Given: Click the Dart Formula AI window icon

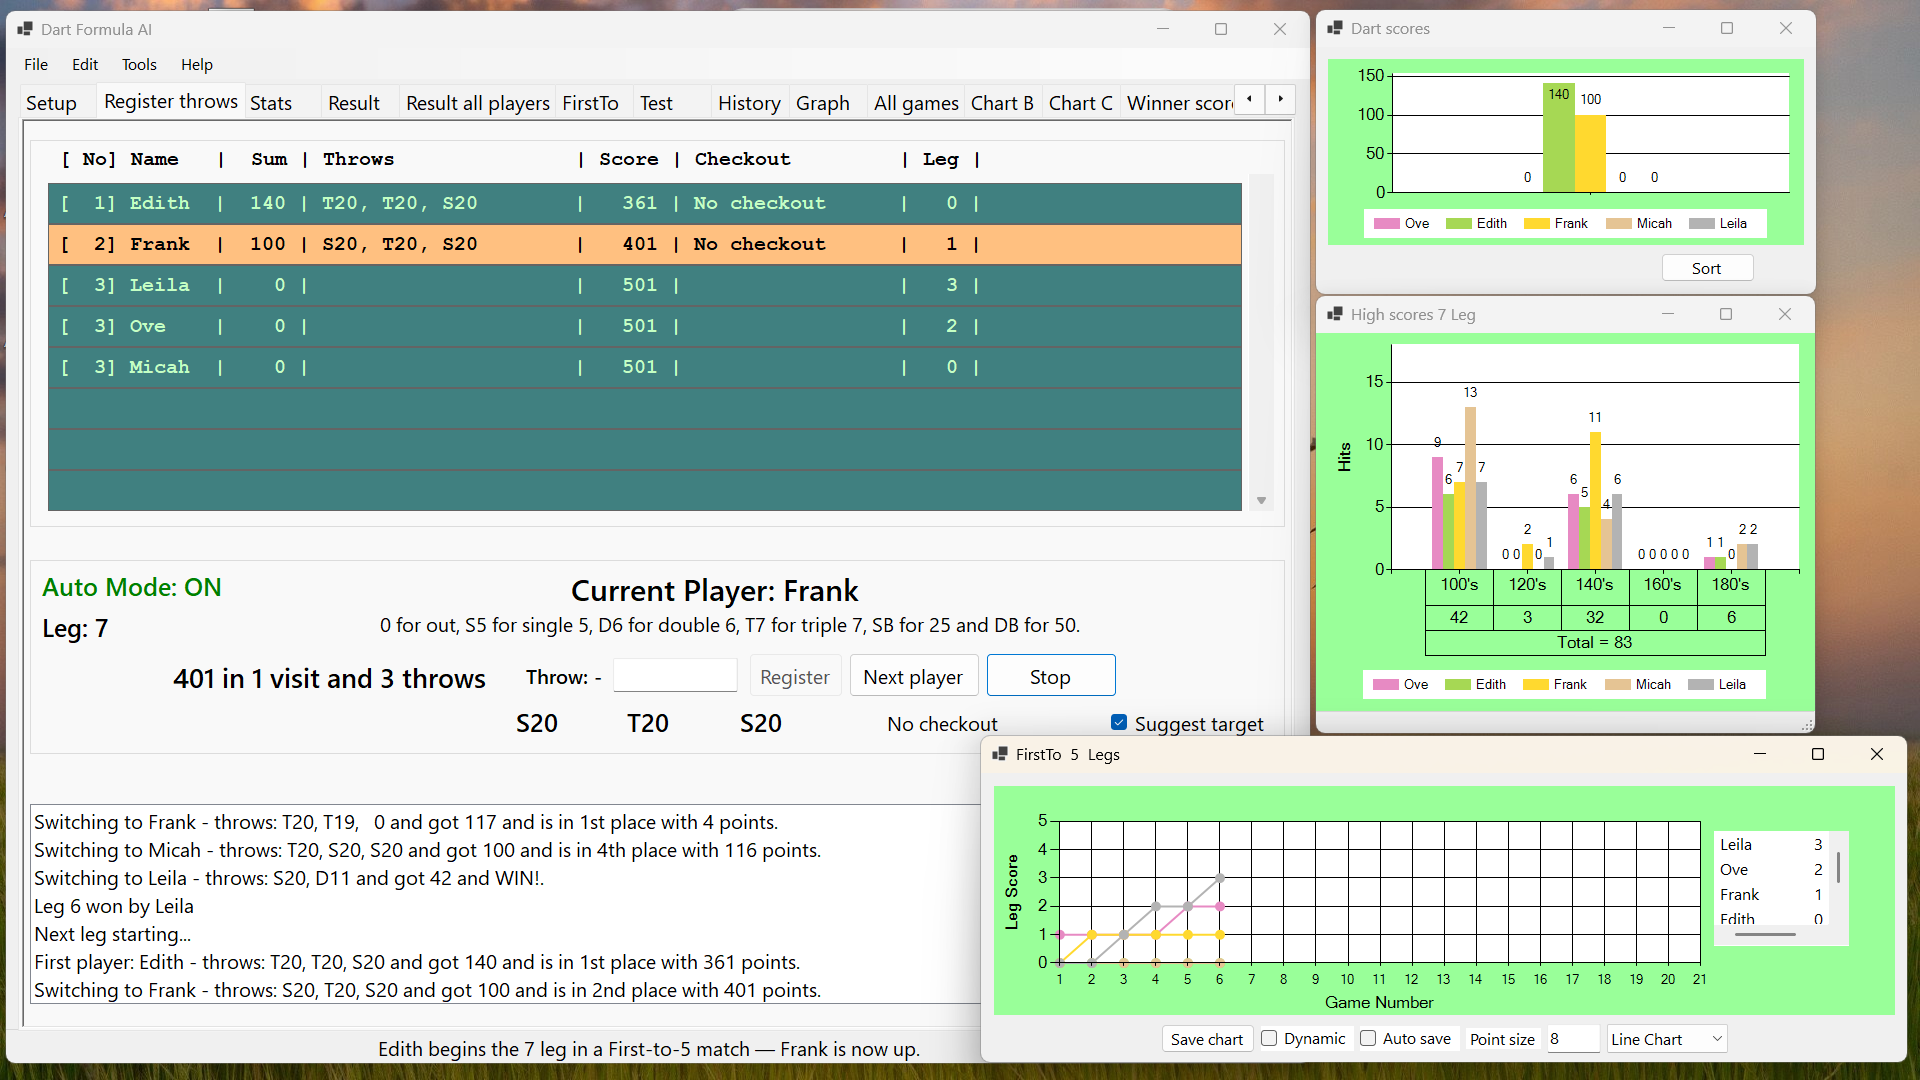Looking at the screenshot, I should [25, 29].
